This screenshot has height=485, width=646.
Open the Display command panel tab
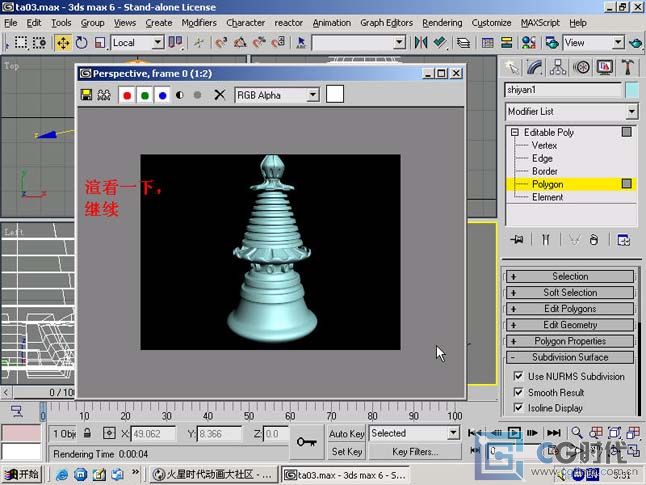[x=604, y=67]
